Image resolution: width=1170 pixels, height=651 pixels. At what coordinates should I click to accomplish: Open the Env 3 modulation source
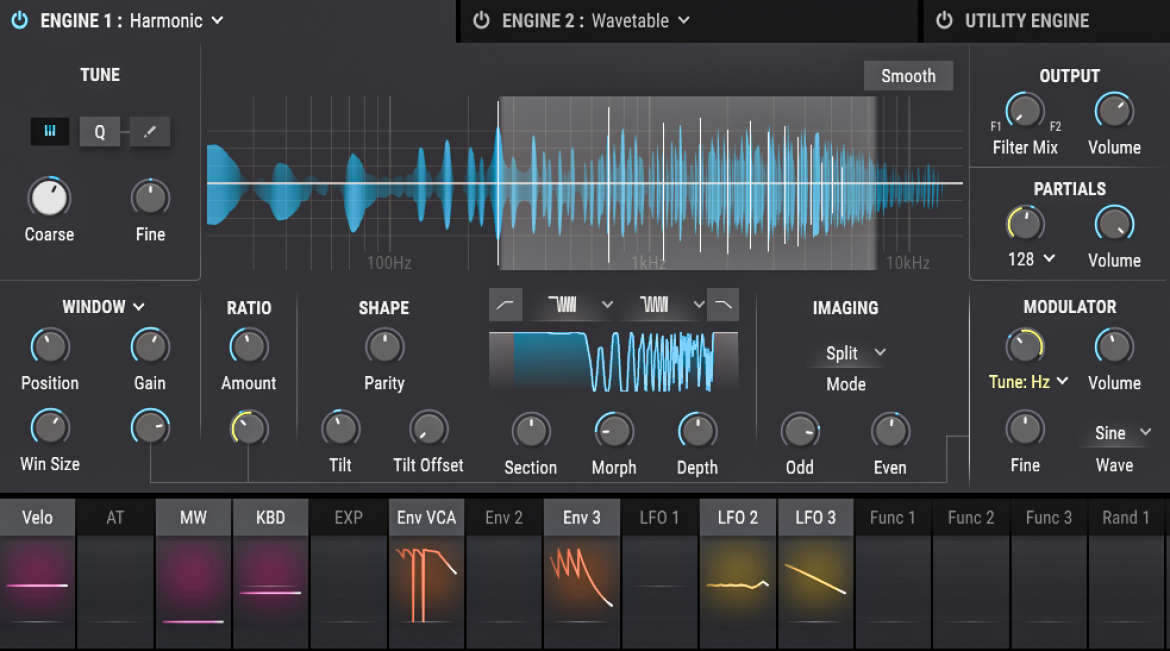pos(581,517)
